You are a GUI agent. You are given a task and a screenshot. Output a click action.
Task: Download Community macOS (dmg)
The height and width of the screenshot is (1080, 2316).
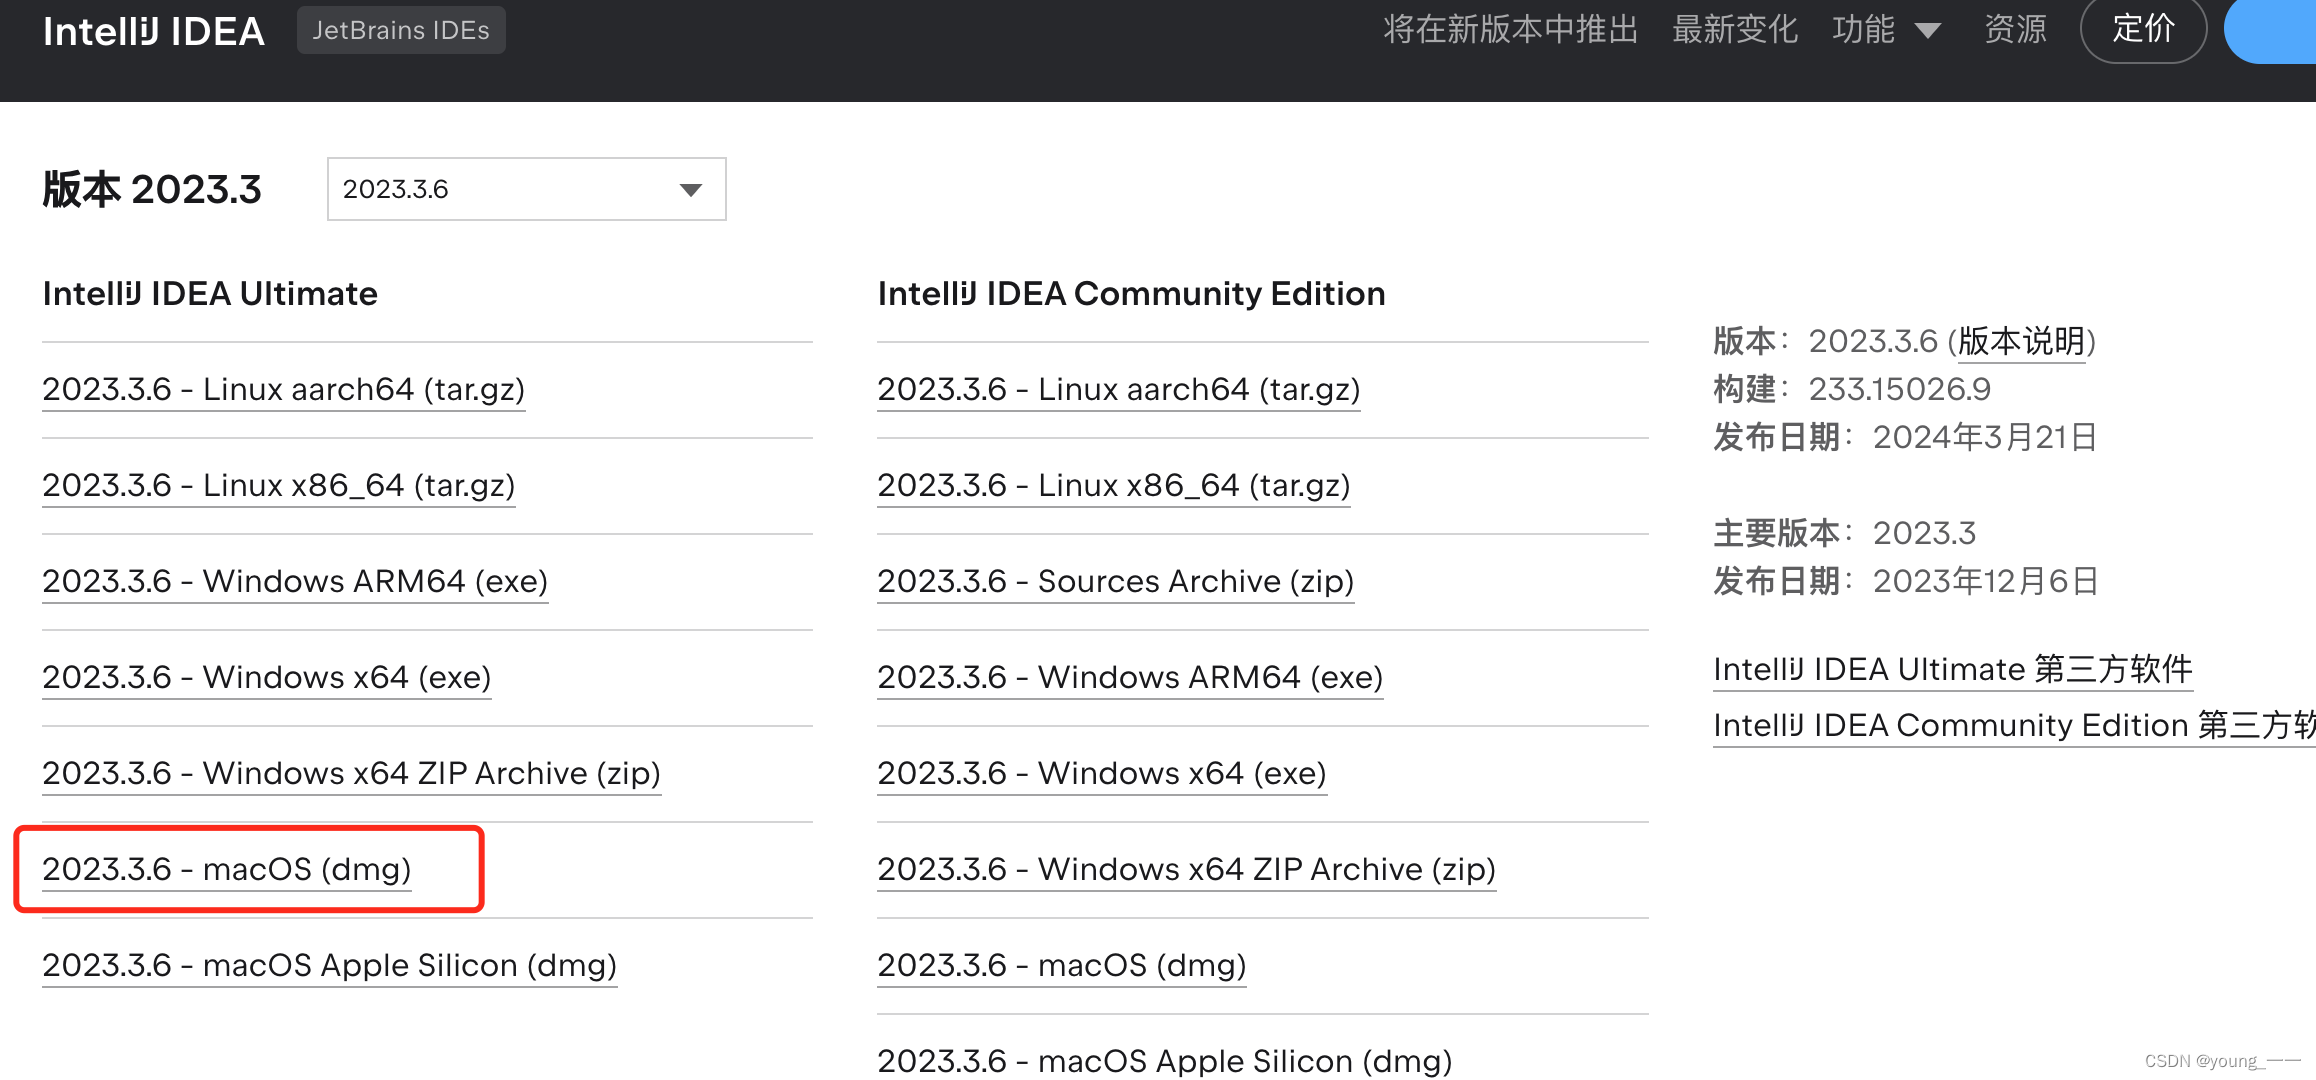[x=1061, y=965]
